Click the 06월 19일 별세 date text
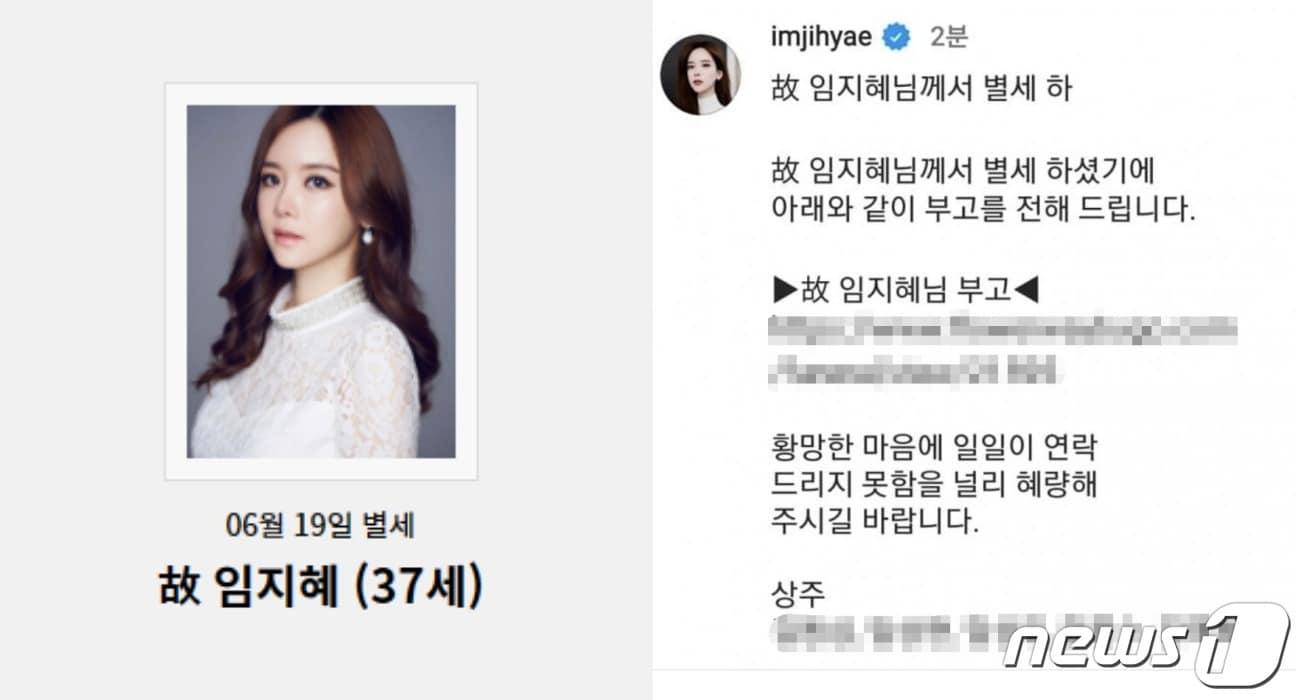The image size is (1296, 700). click(x=321, y=526)
